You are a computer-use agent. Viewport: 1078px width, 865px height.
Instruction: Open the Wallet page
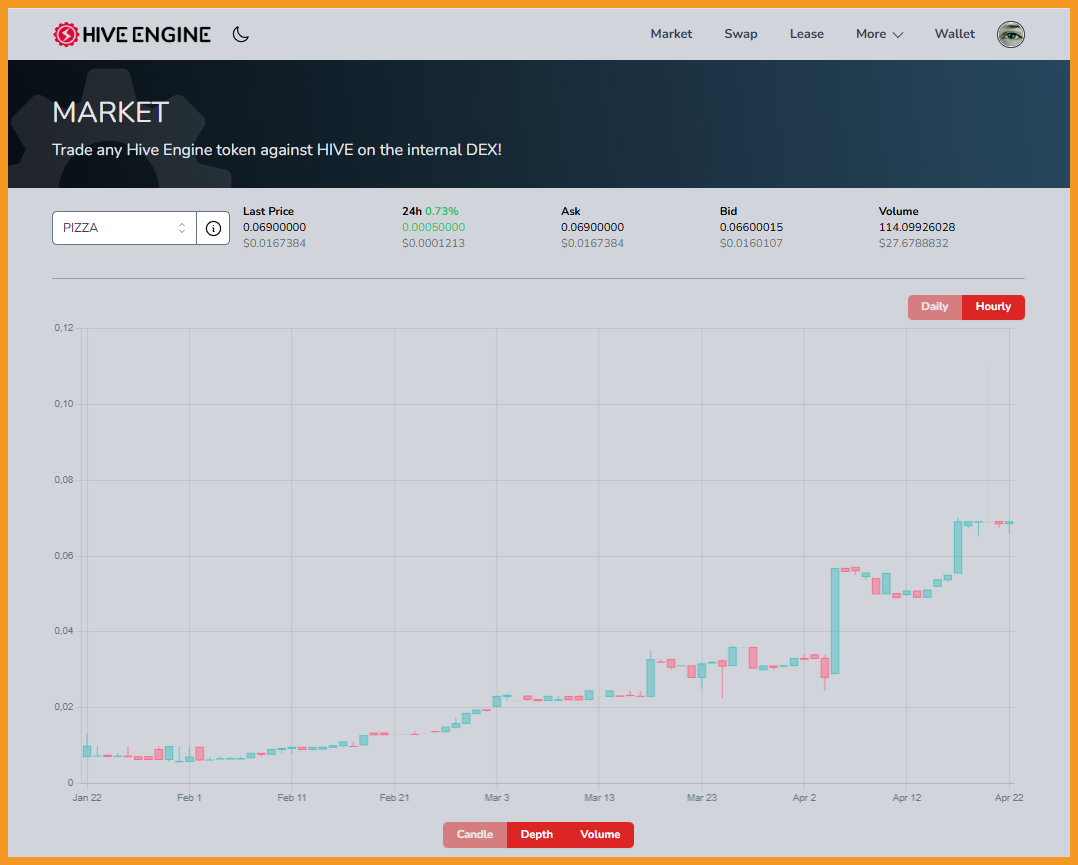coord(954,34)
